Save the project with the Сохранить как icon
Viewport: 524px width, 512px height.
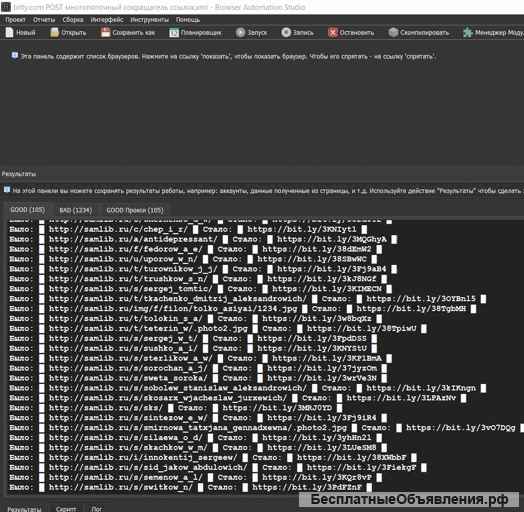pyautogui.click(x=106, y=33)
